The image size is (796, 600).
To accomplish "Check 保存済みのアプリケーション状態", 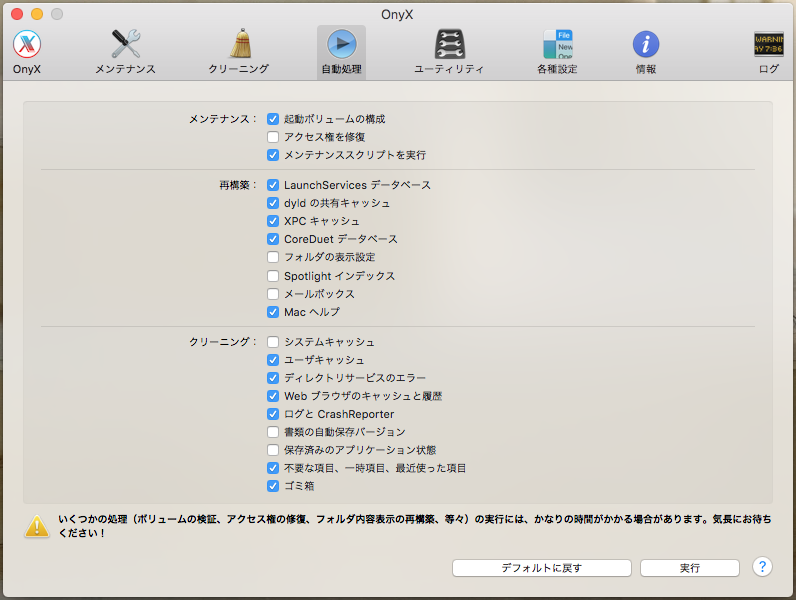I will point(273,450).
